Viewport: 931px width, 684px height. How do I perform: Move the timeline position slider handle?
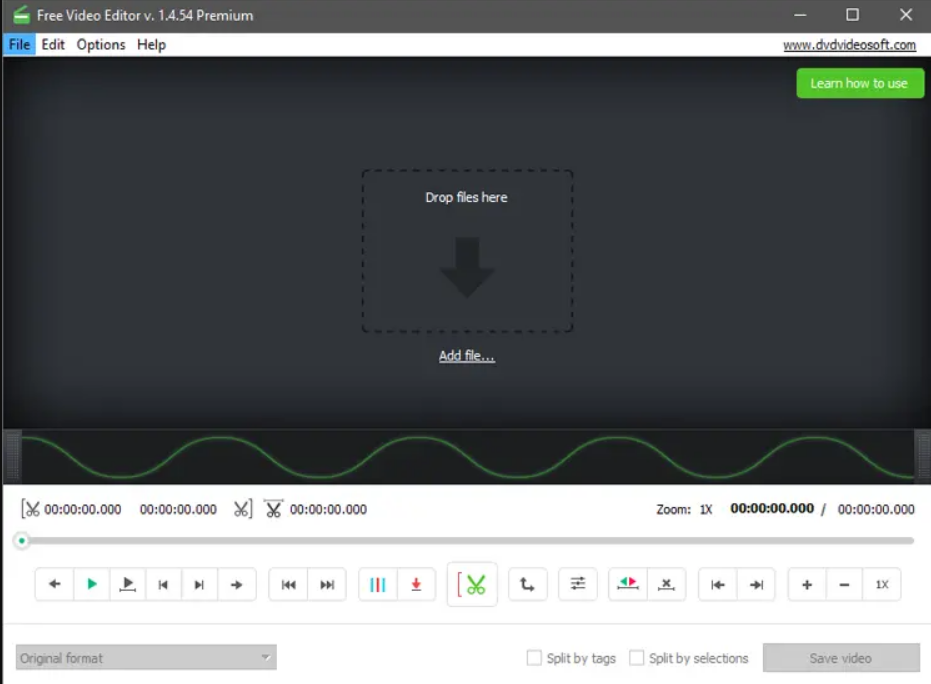click(22, 540)
